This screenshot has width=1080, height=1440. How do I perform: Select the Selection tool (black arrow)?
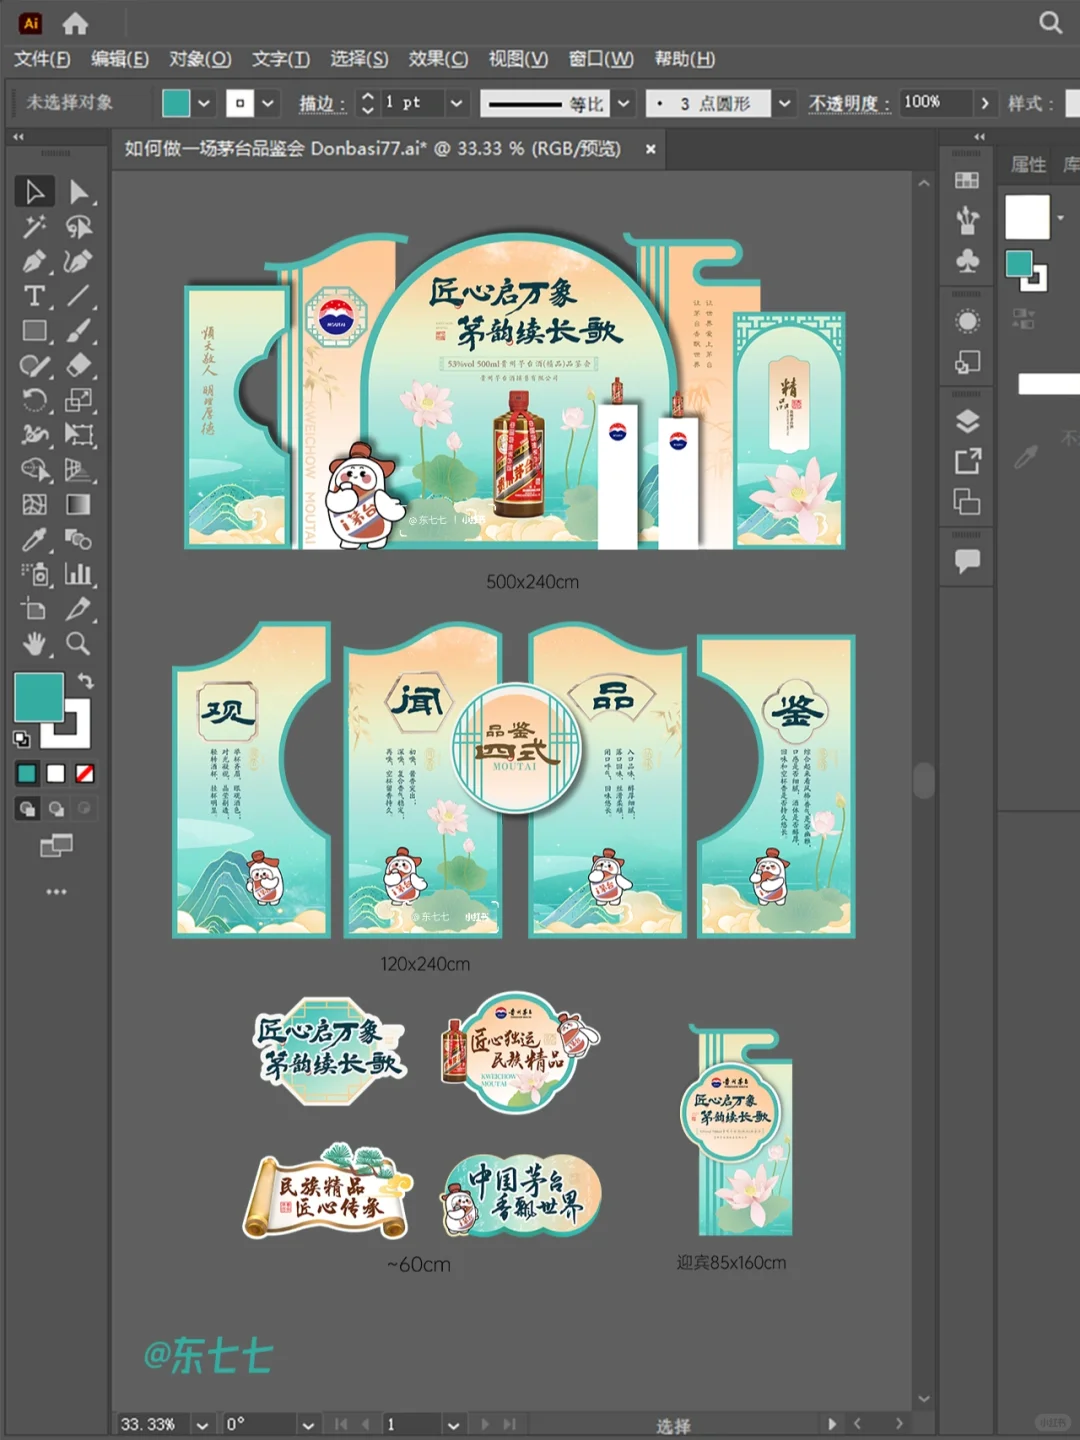tap(34, 191)
